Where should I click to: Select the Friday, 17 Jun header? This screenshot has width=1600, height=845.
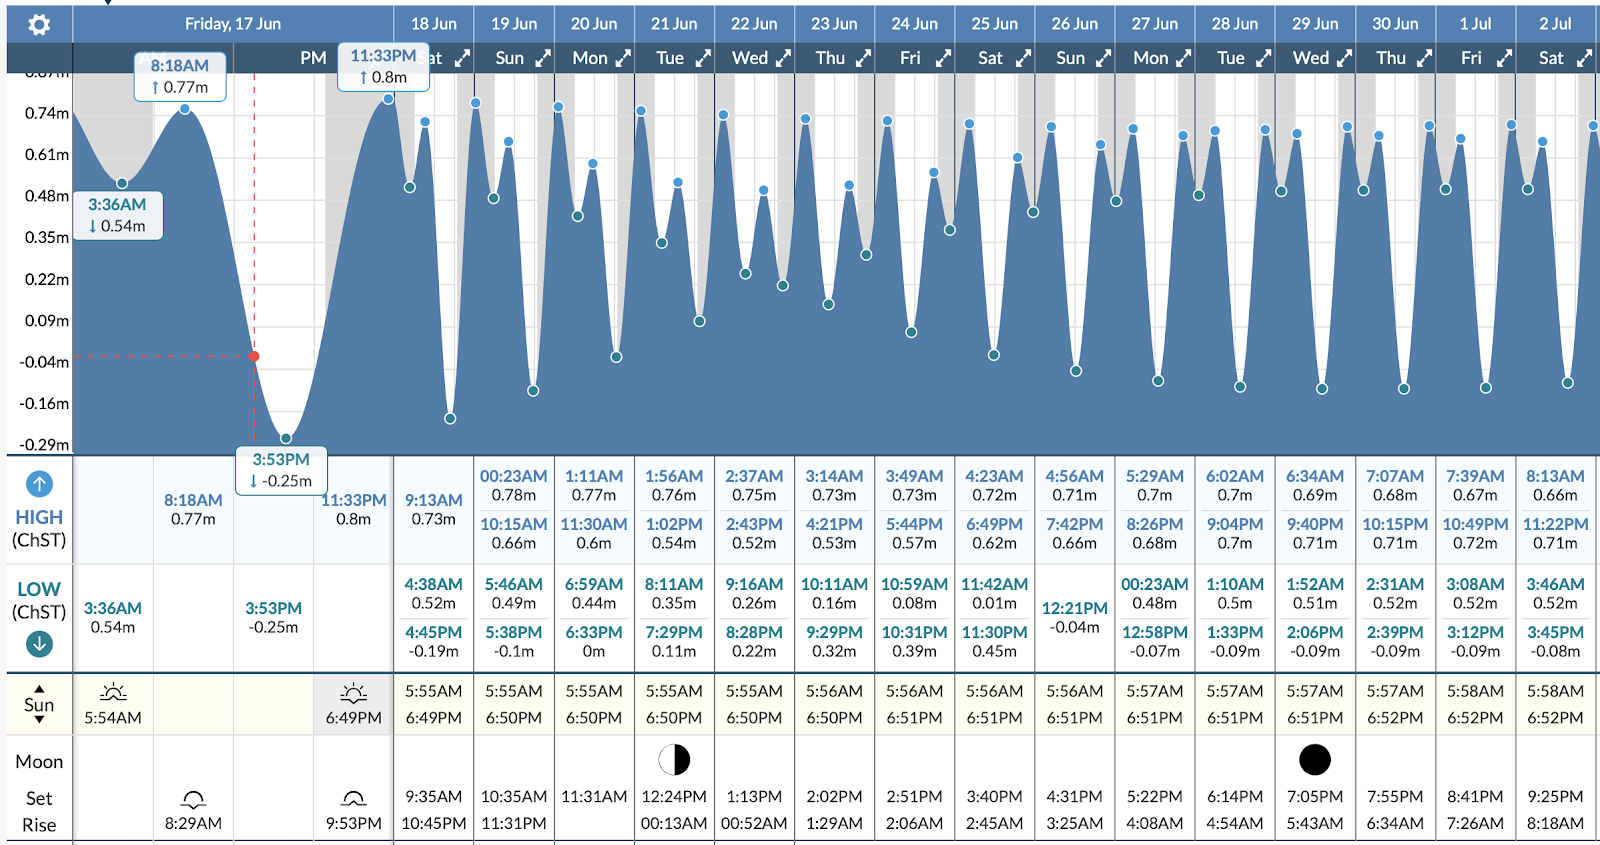[232, 24]
